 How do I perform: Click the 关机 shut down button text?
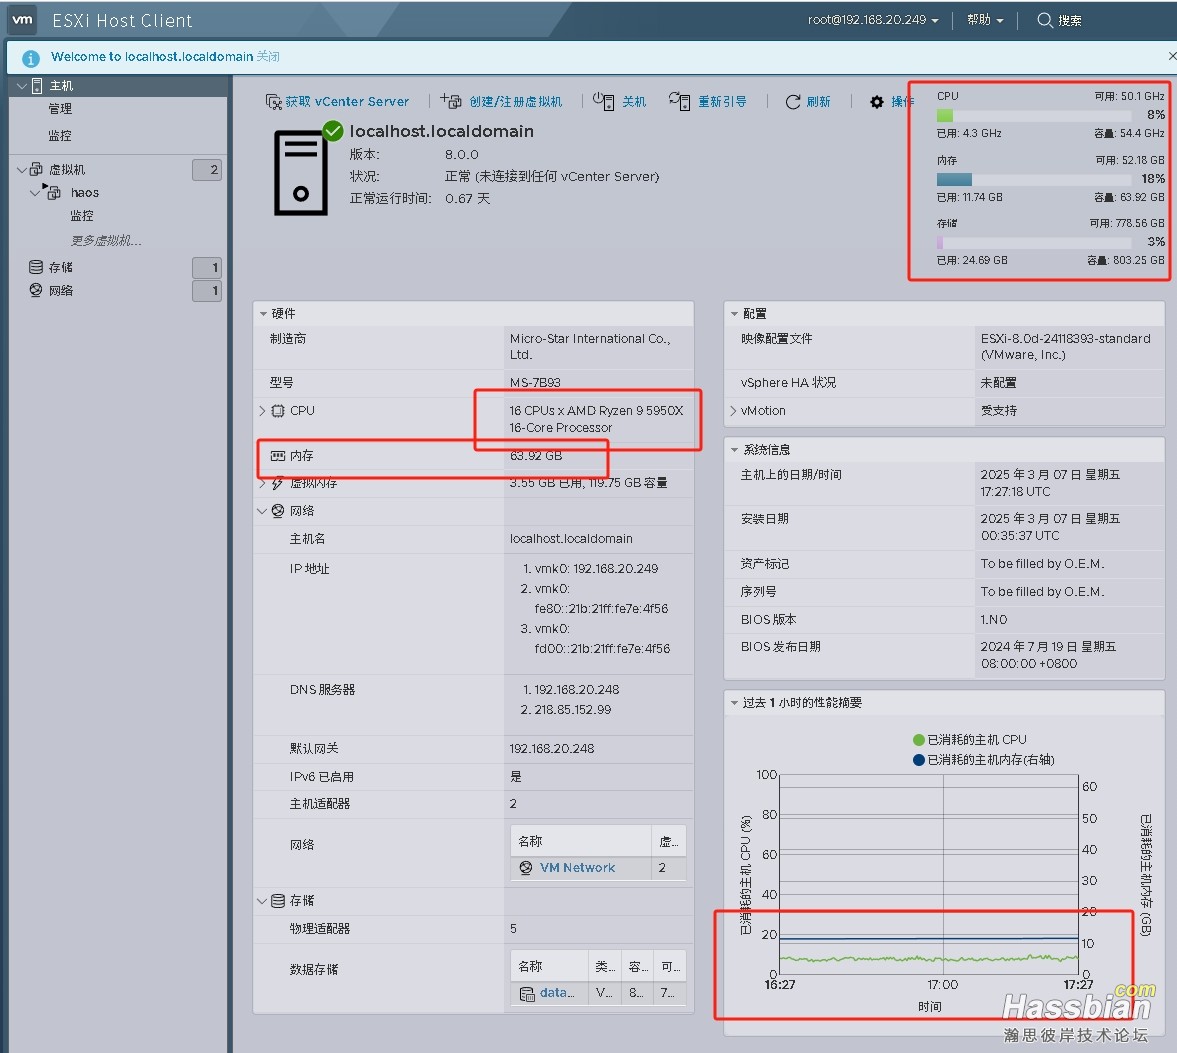click(x=634, y=101)
